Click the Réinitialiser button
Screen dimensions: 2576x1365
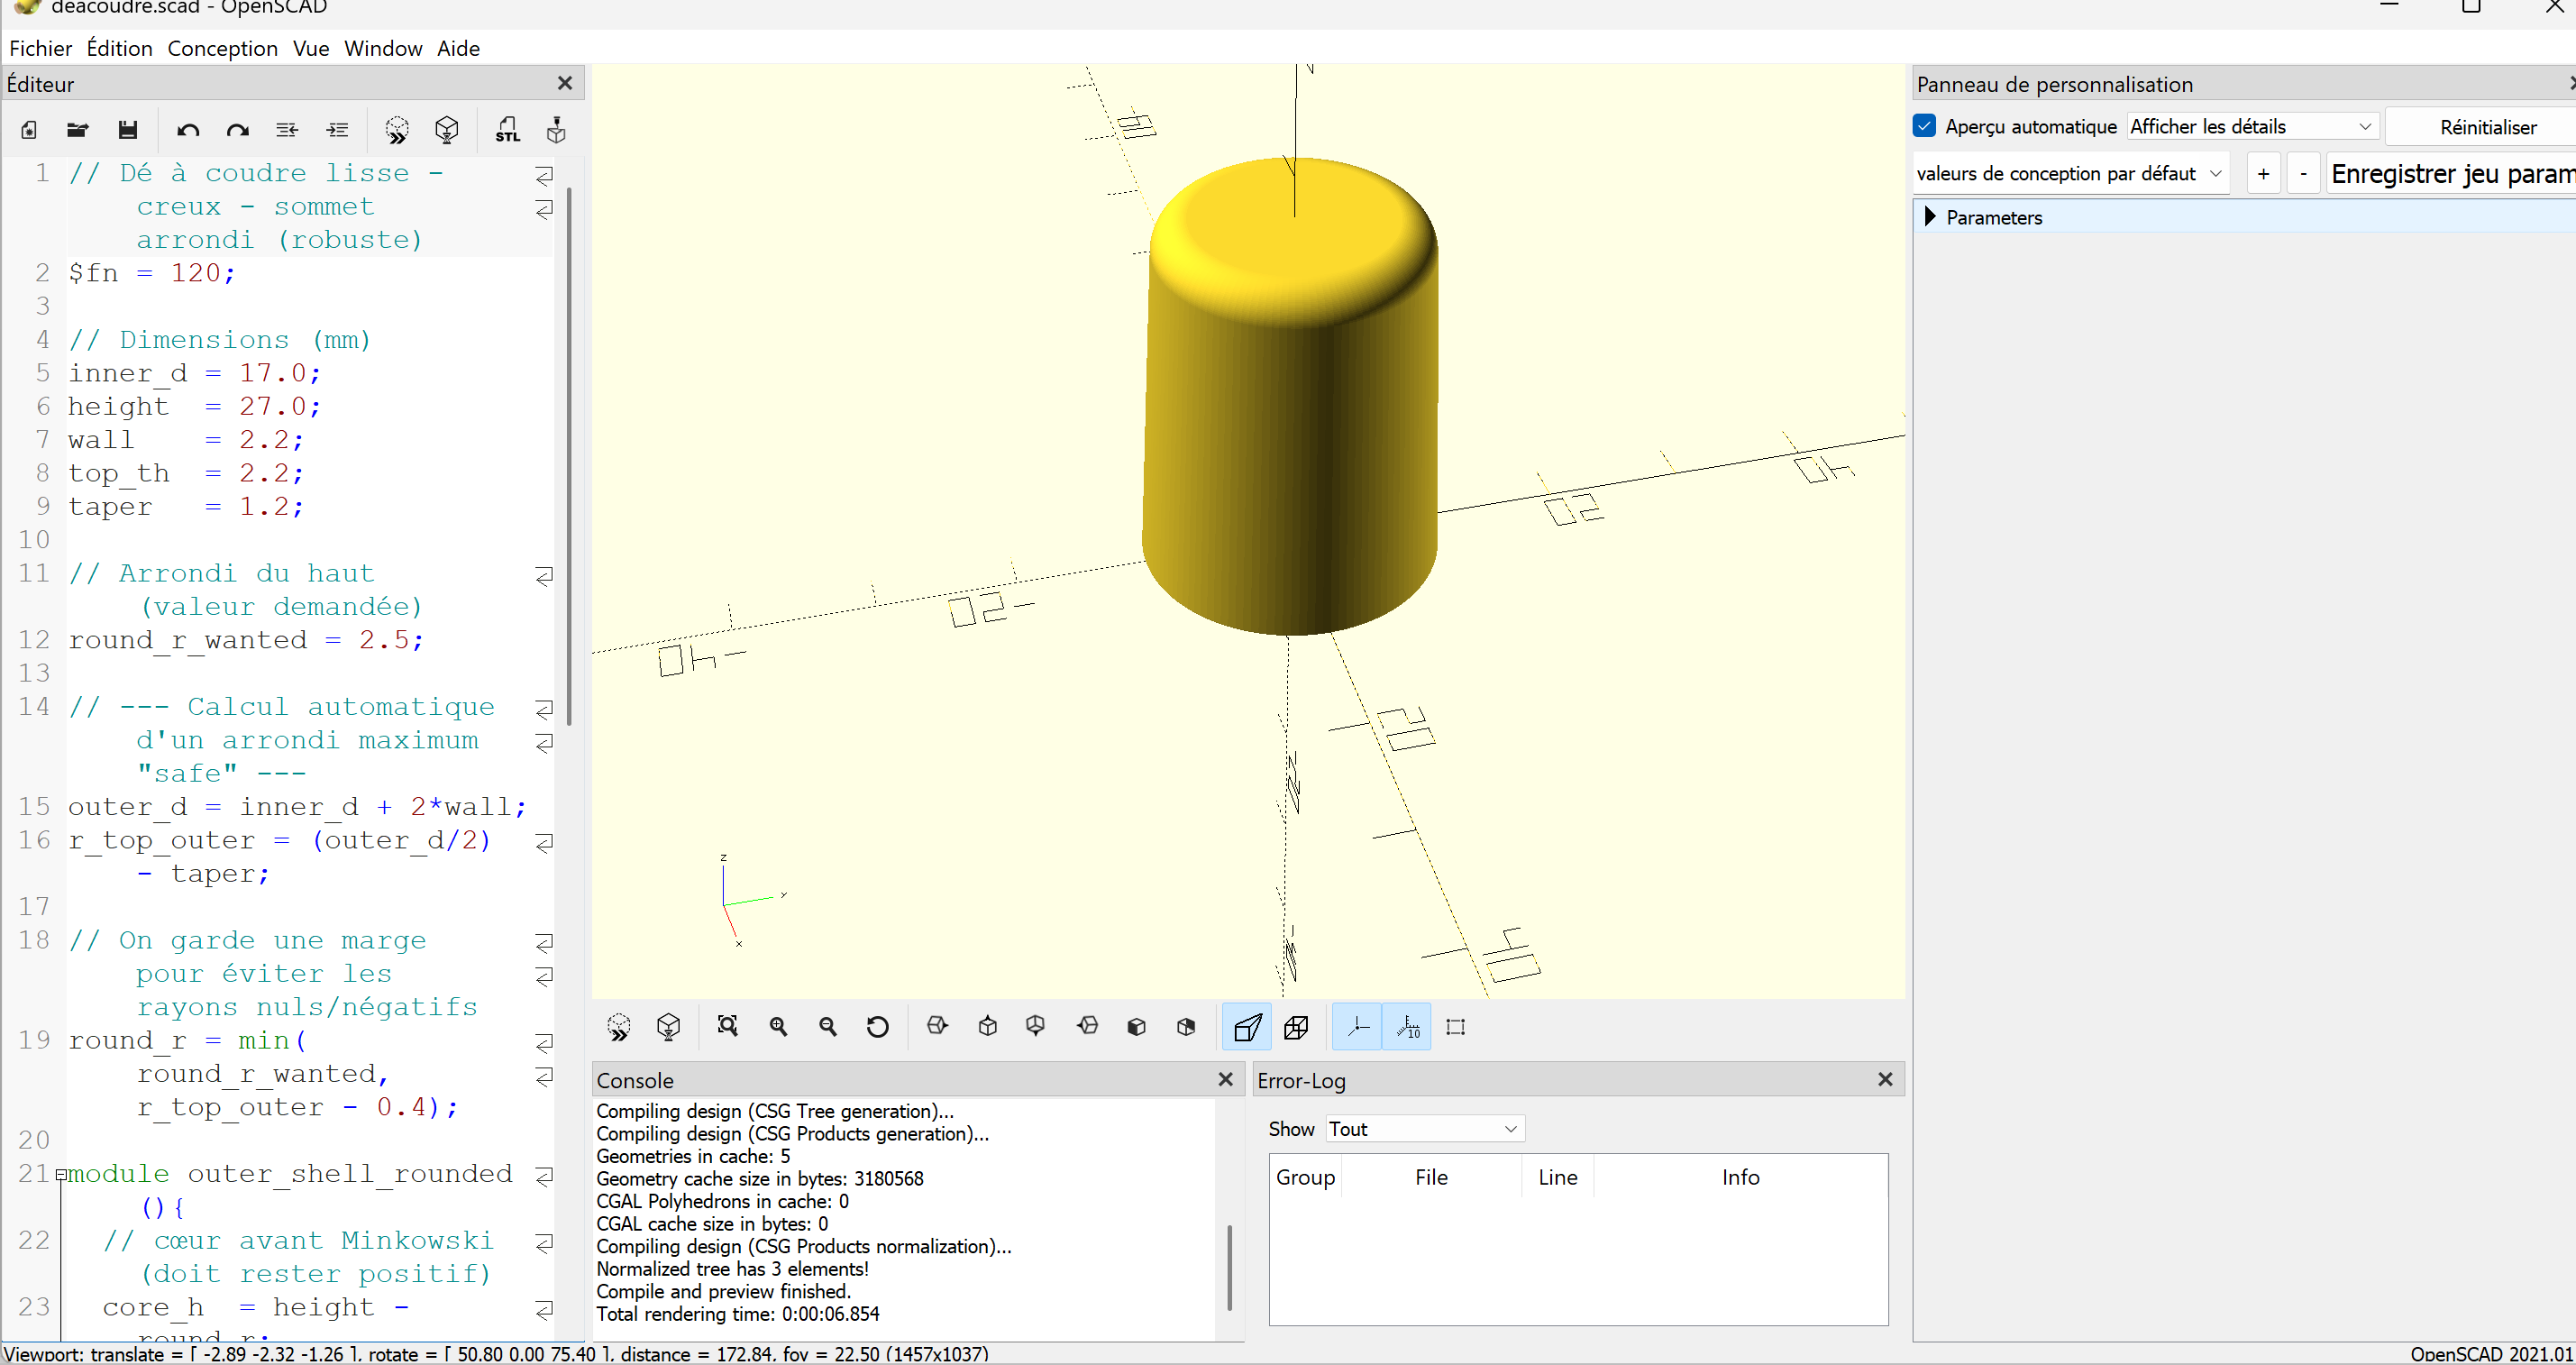pos(2486,127)
